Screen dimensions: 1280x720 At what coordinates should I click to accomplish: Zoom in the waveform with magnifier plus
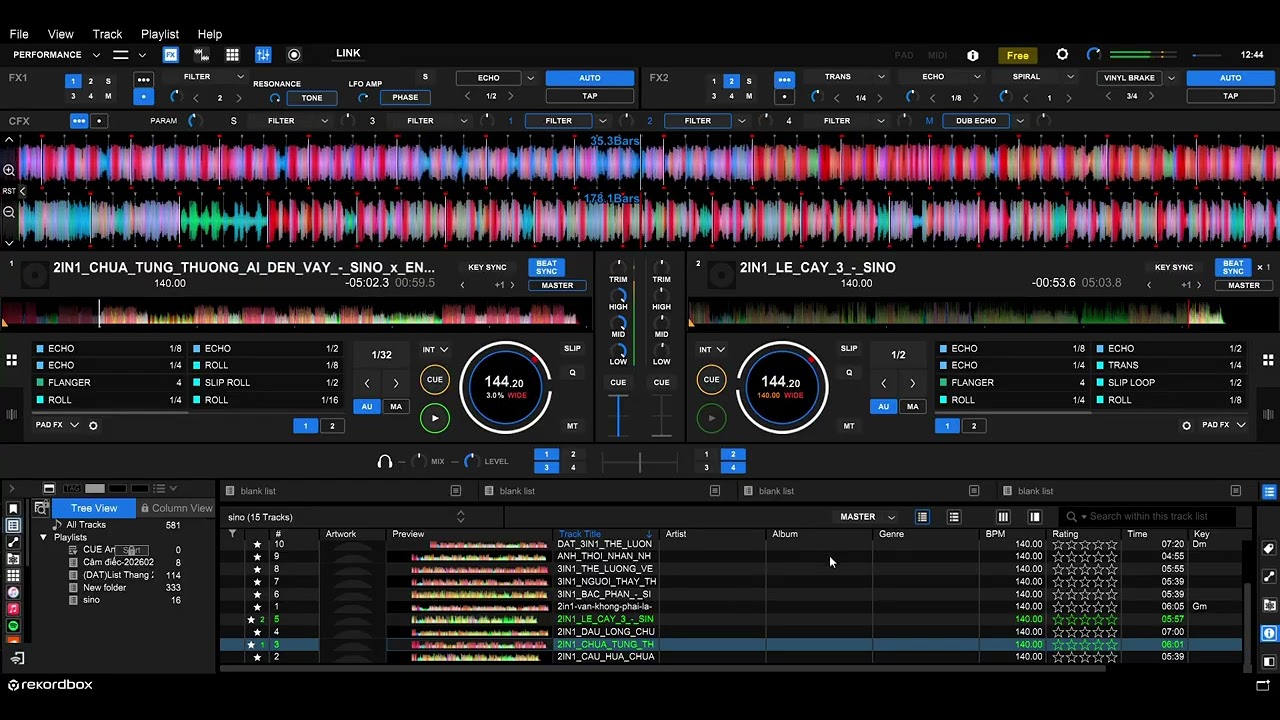coord(9,170)
